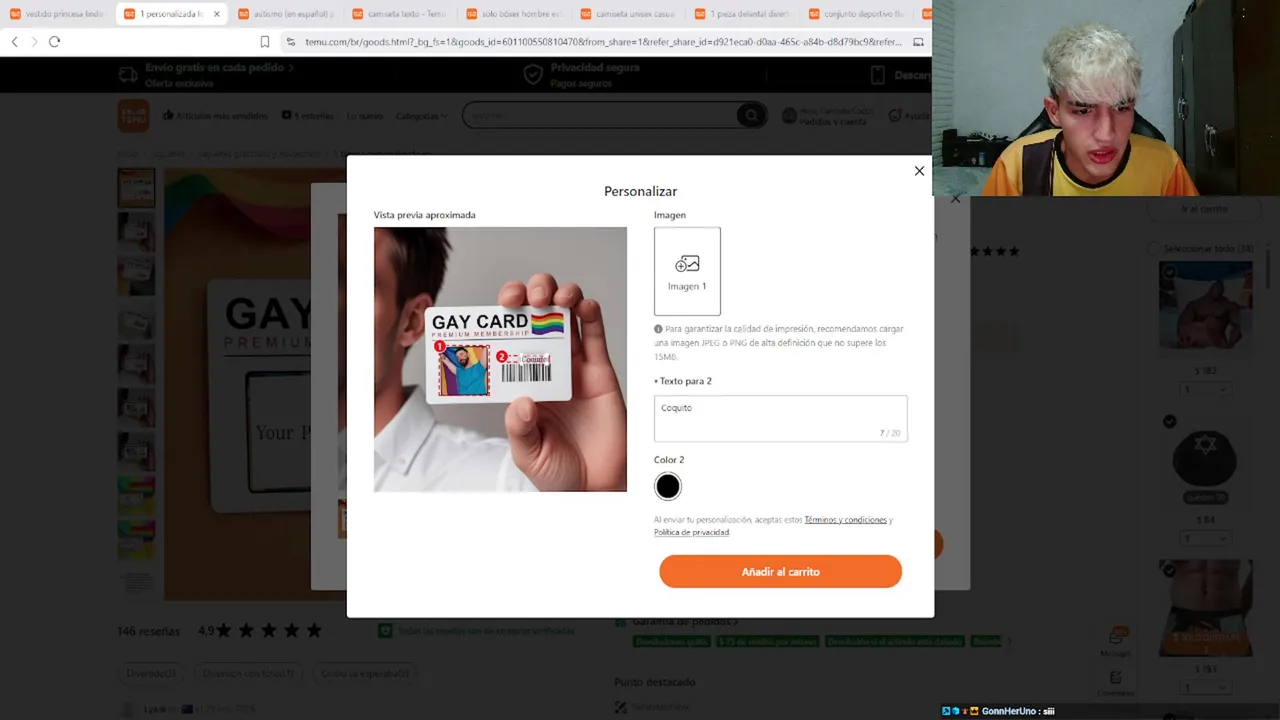This screenshot has height=720, width=1280.
Task: Click the Temu search magnifier icon
Action: coord(749,116)
